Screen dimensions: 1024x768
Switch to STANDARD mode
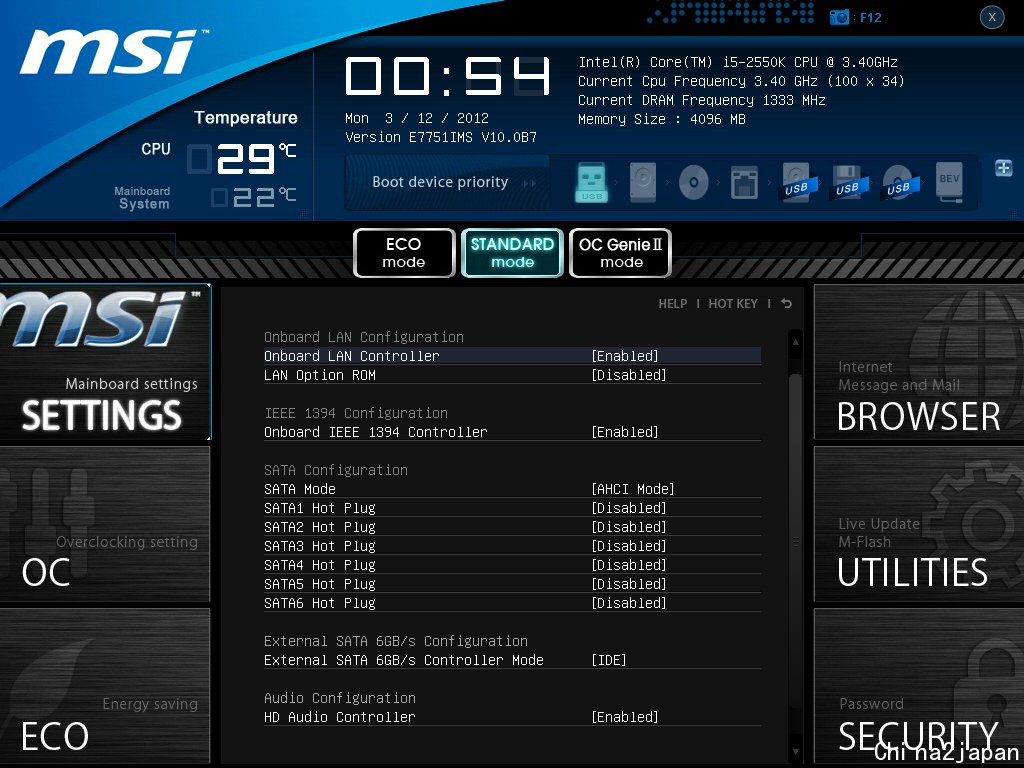pos(512,253)
